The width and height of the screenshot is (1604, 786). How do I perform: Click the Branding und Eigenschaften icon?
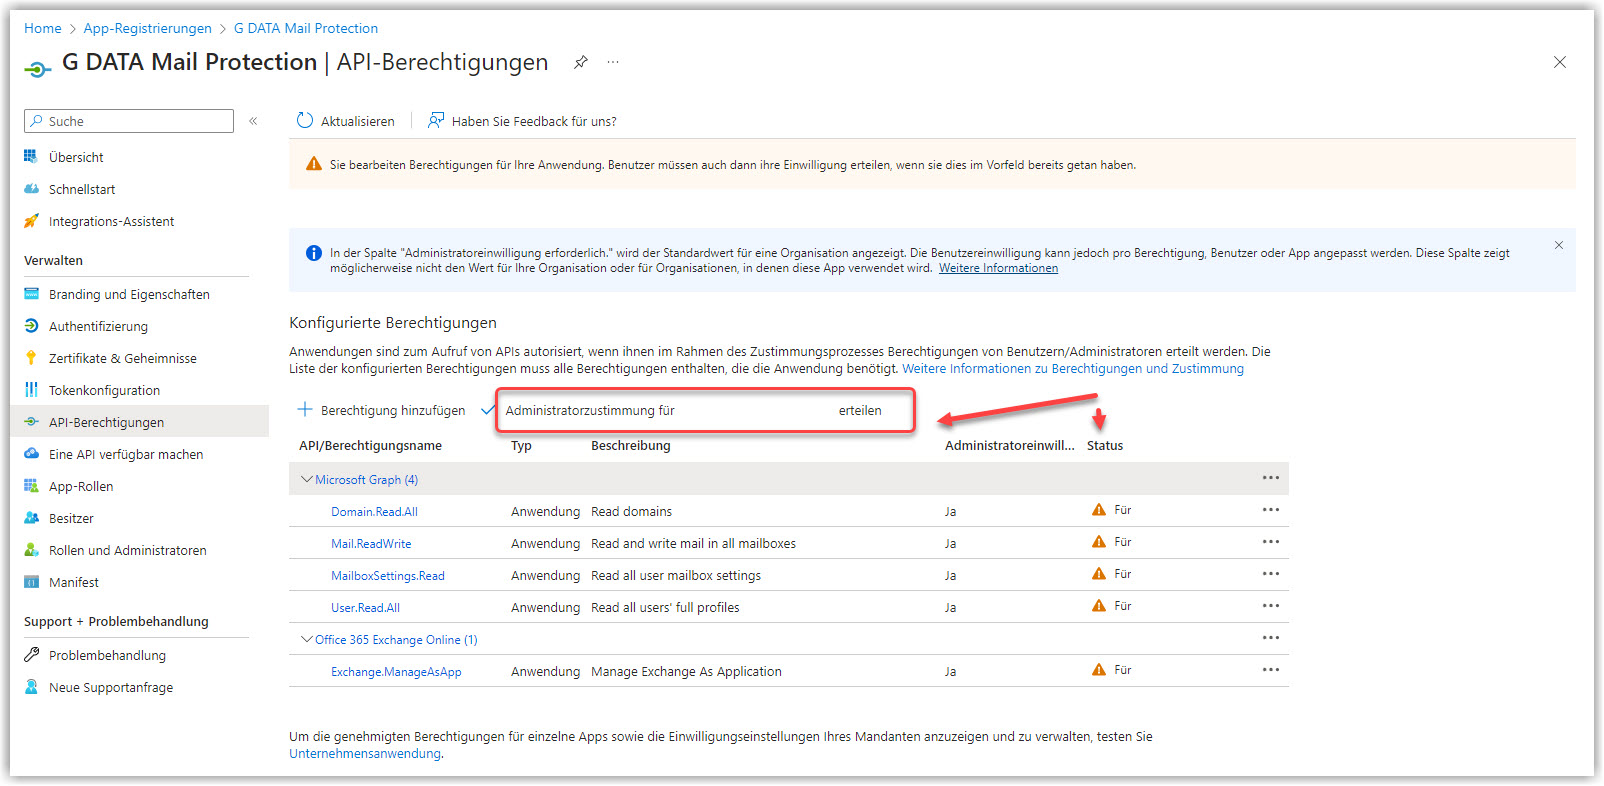[31, 294]
